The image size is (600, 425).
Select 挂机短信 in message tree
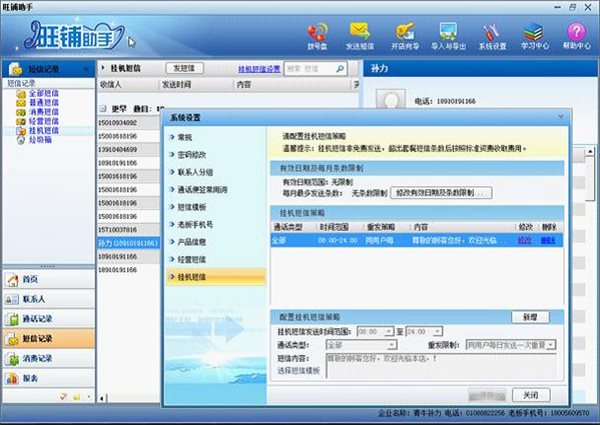(x=44, y=131)
